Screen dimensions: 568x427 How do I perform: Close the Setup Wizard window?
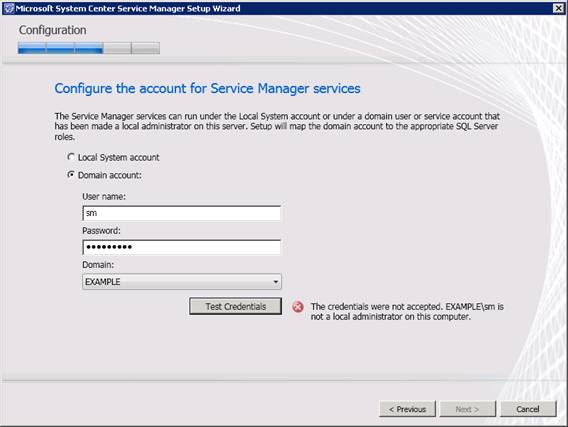click(558, 8)
